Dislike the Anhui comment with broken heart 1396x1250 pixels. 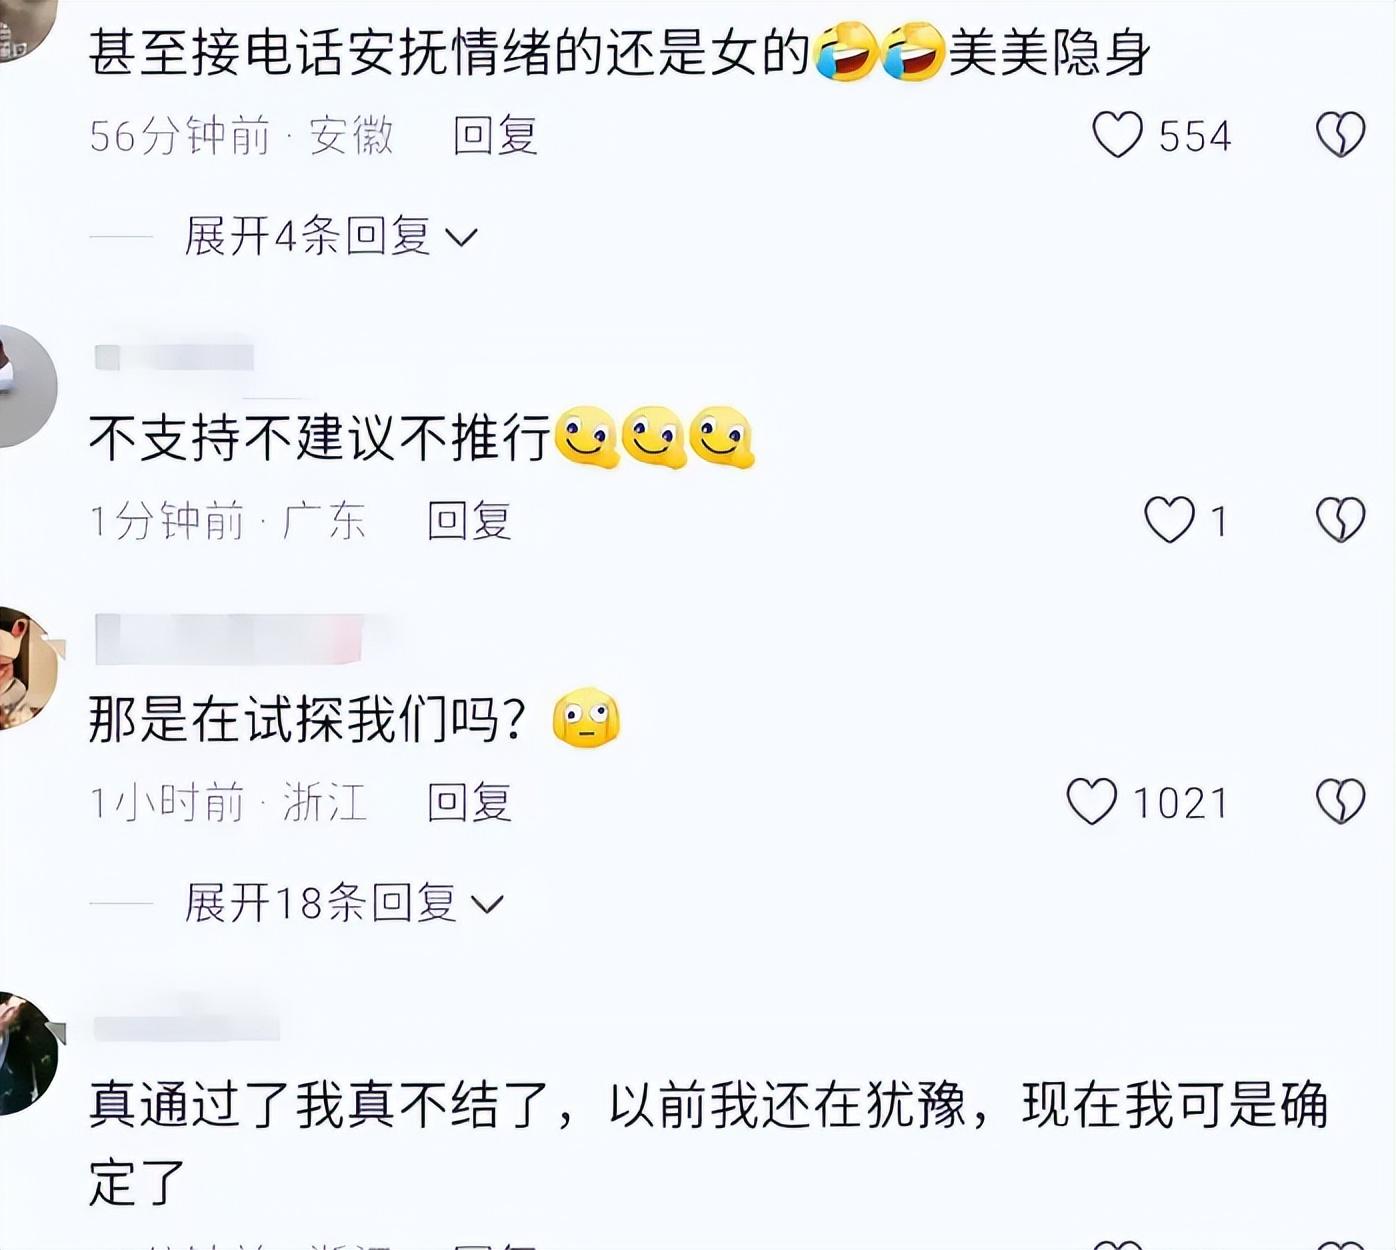click(1340, 135)
